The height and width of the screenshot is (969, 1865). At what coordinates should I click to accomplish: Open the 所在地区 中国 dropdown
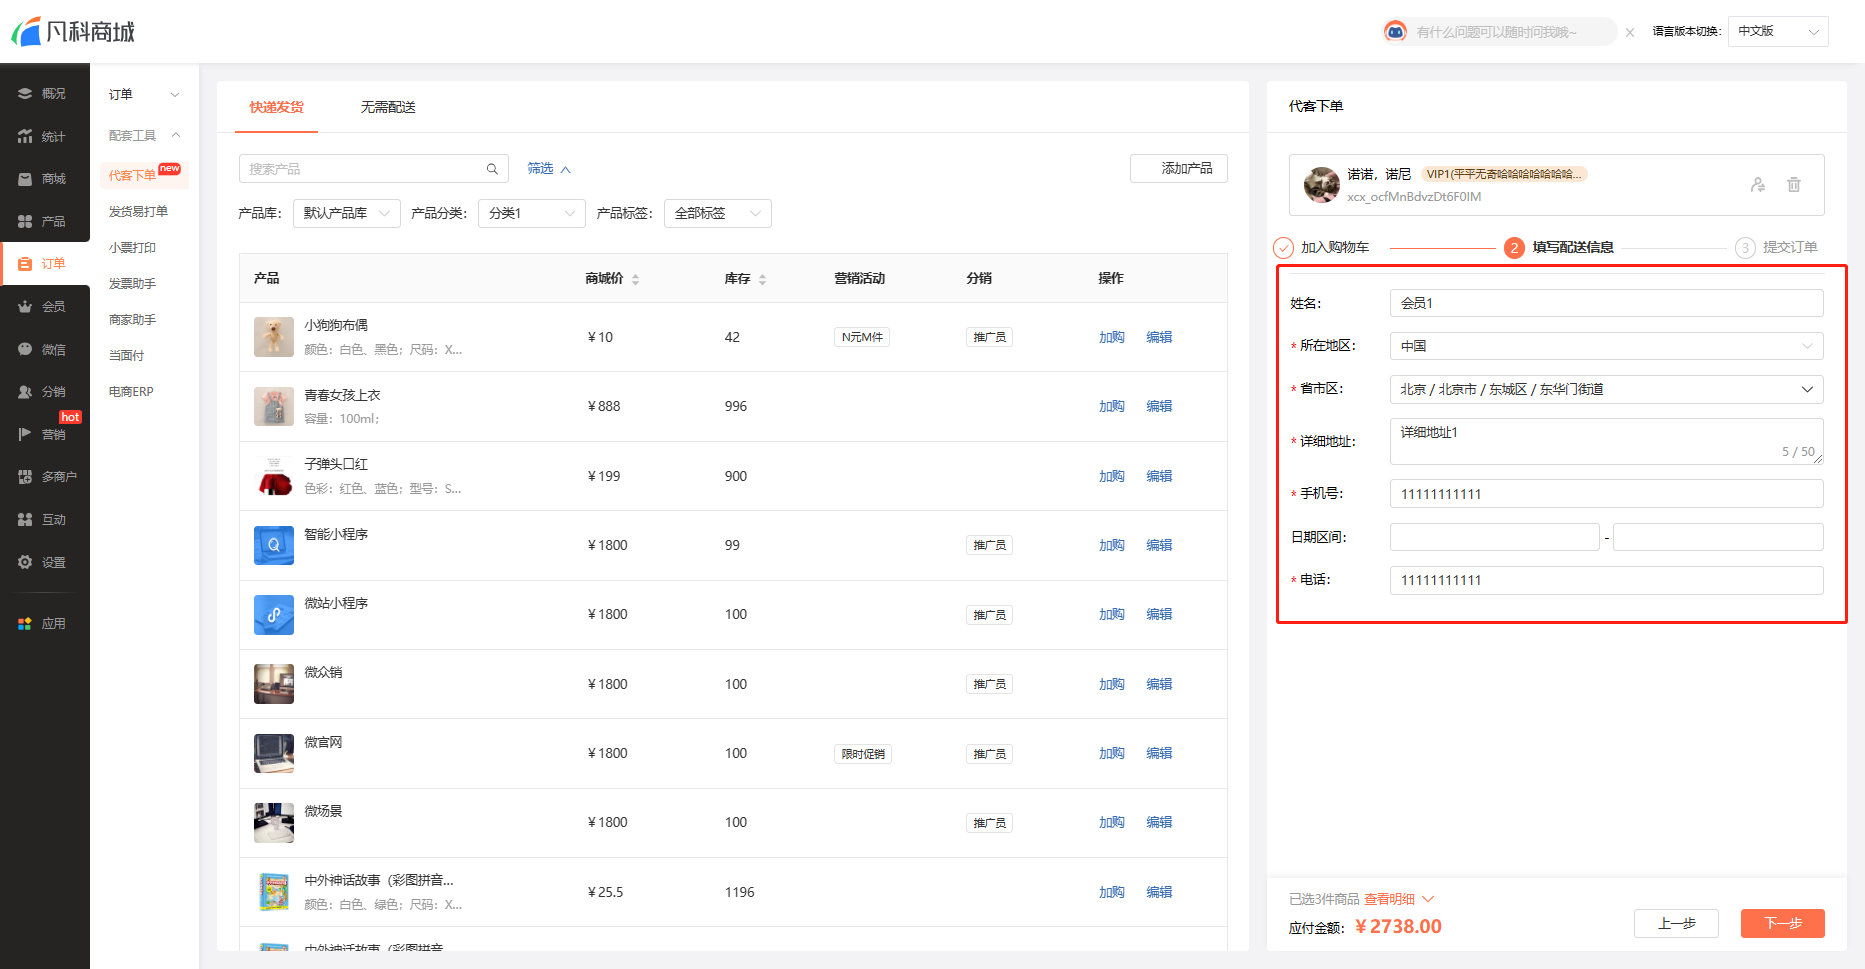(x=1606, y=346)
